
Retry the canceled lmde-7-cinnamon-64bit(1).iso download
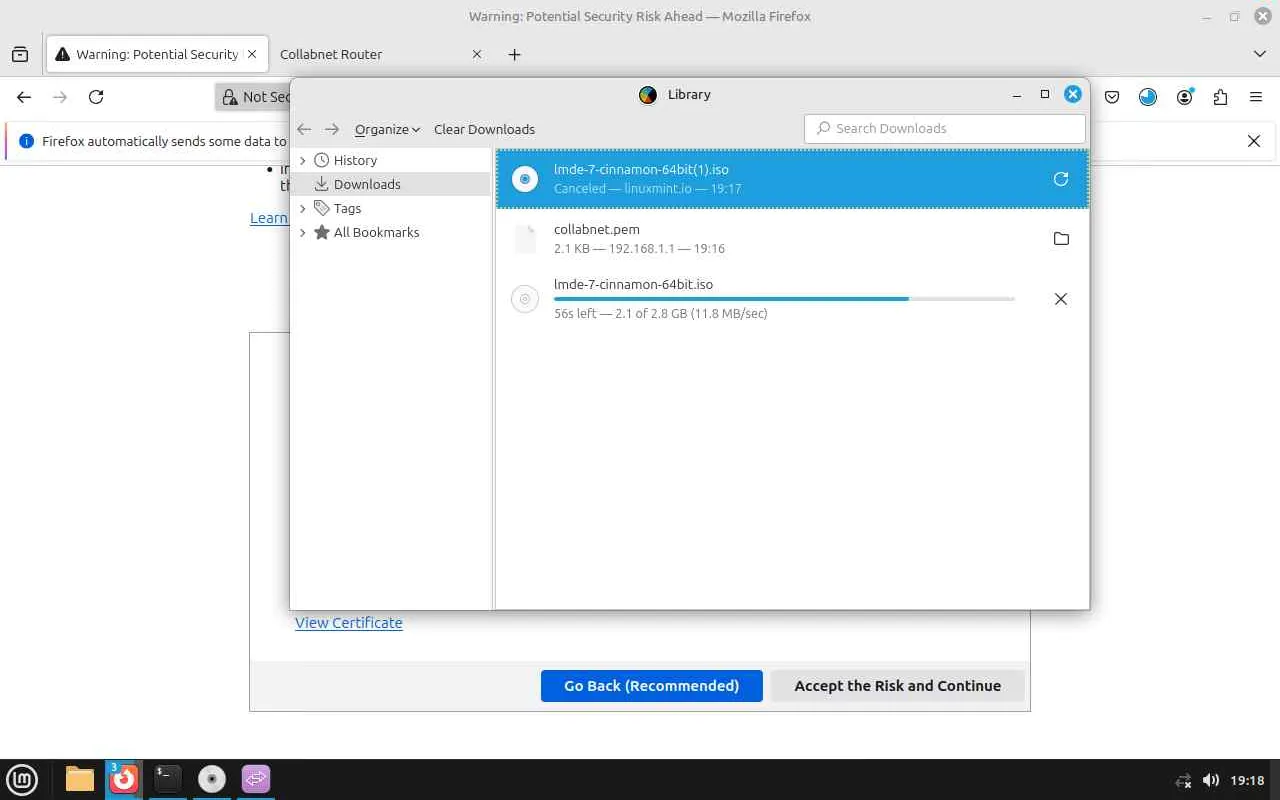point(1061,179)
